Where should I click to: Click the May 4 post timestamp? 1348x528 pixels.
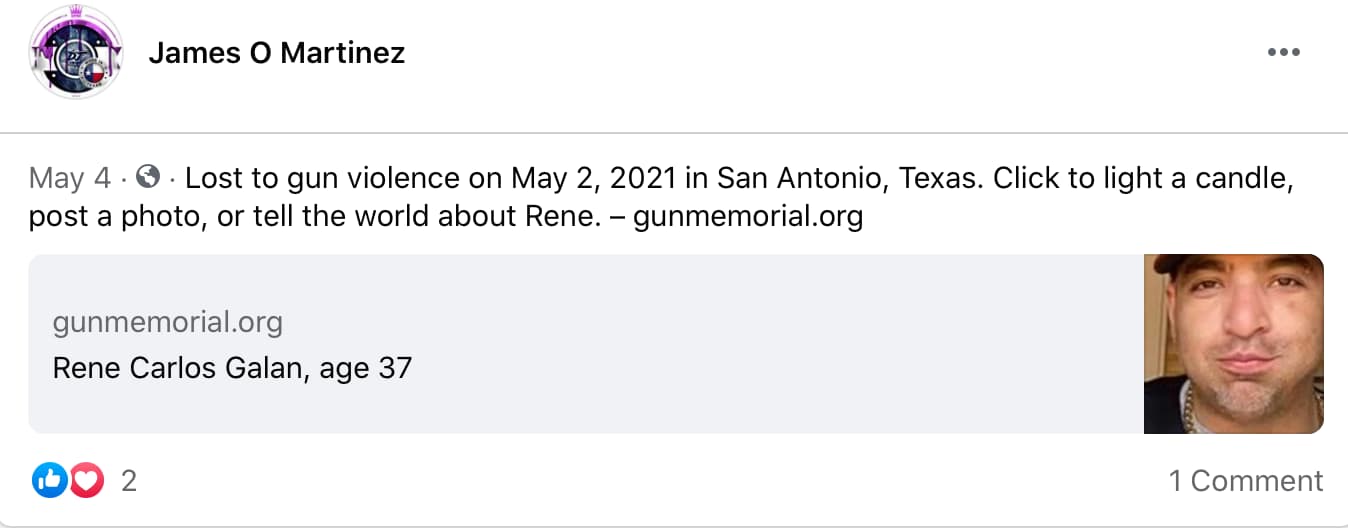(x=70, y=179)
